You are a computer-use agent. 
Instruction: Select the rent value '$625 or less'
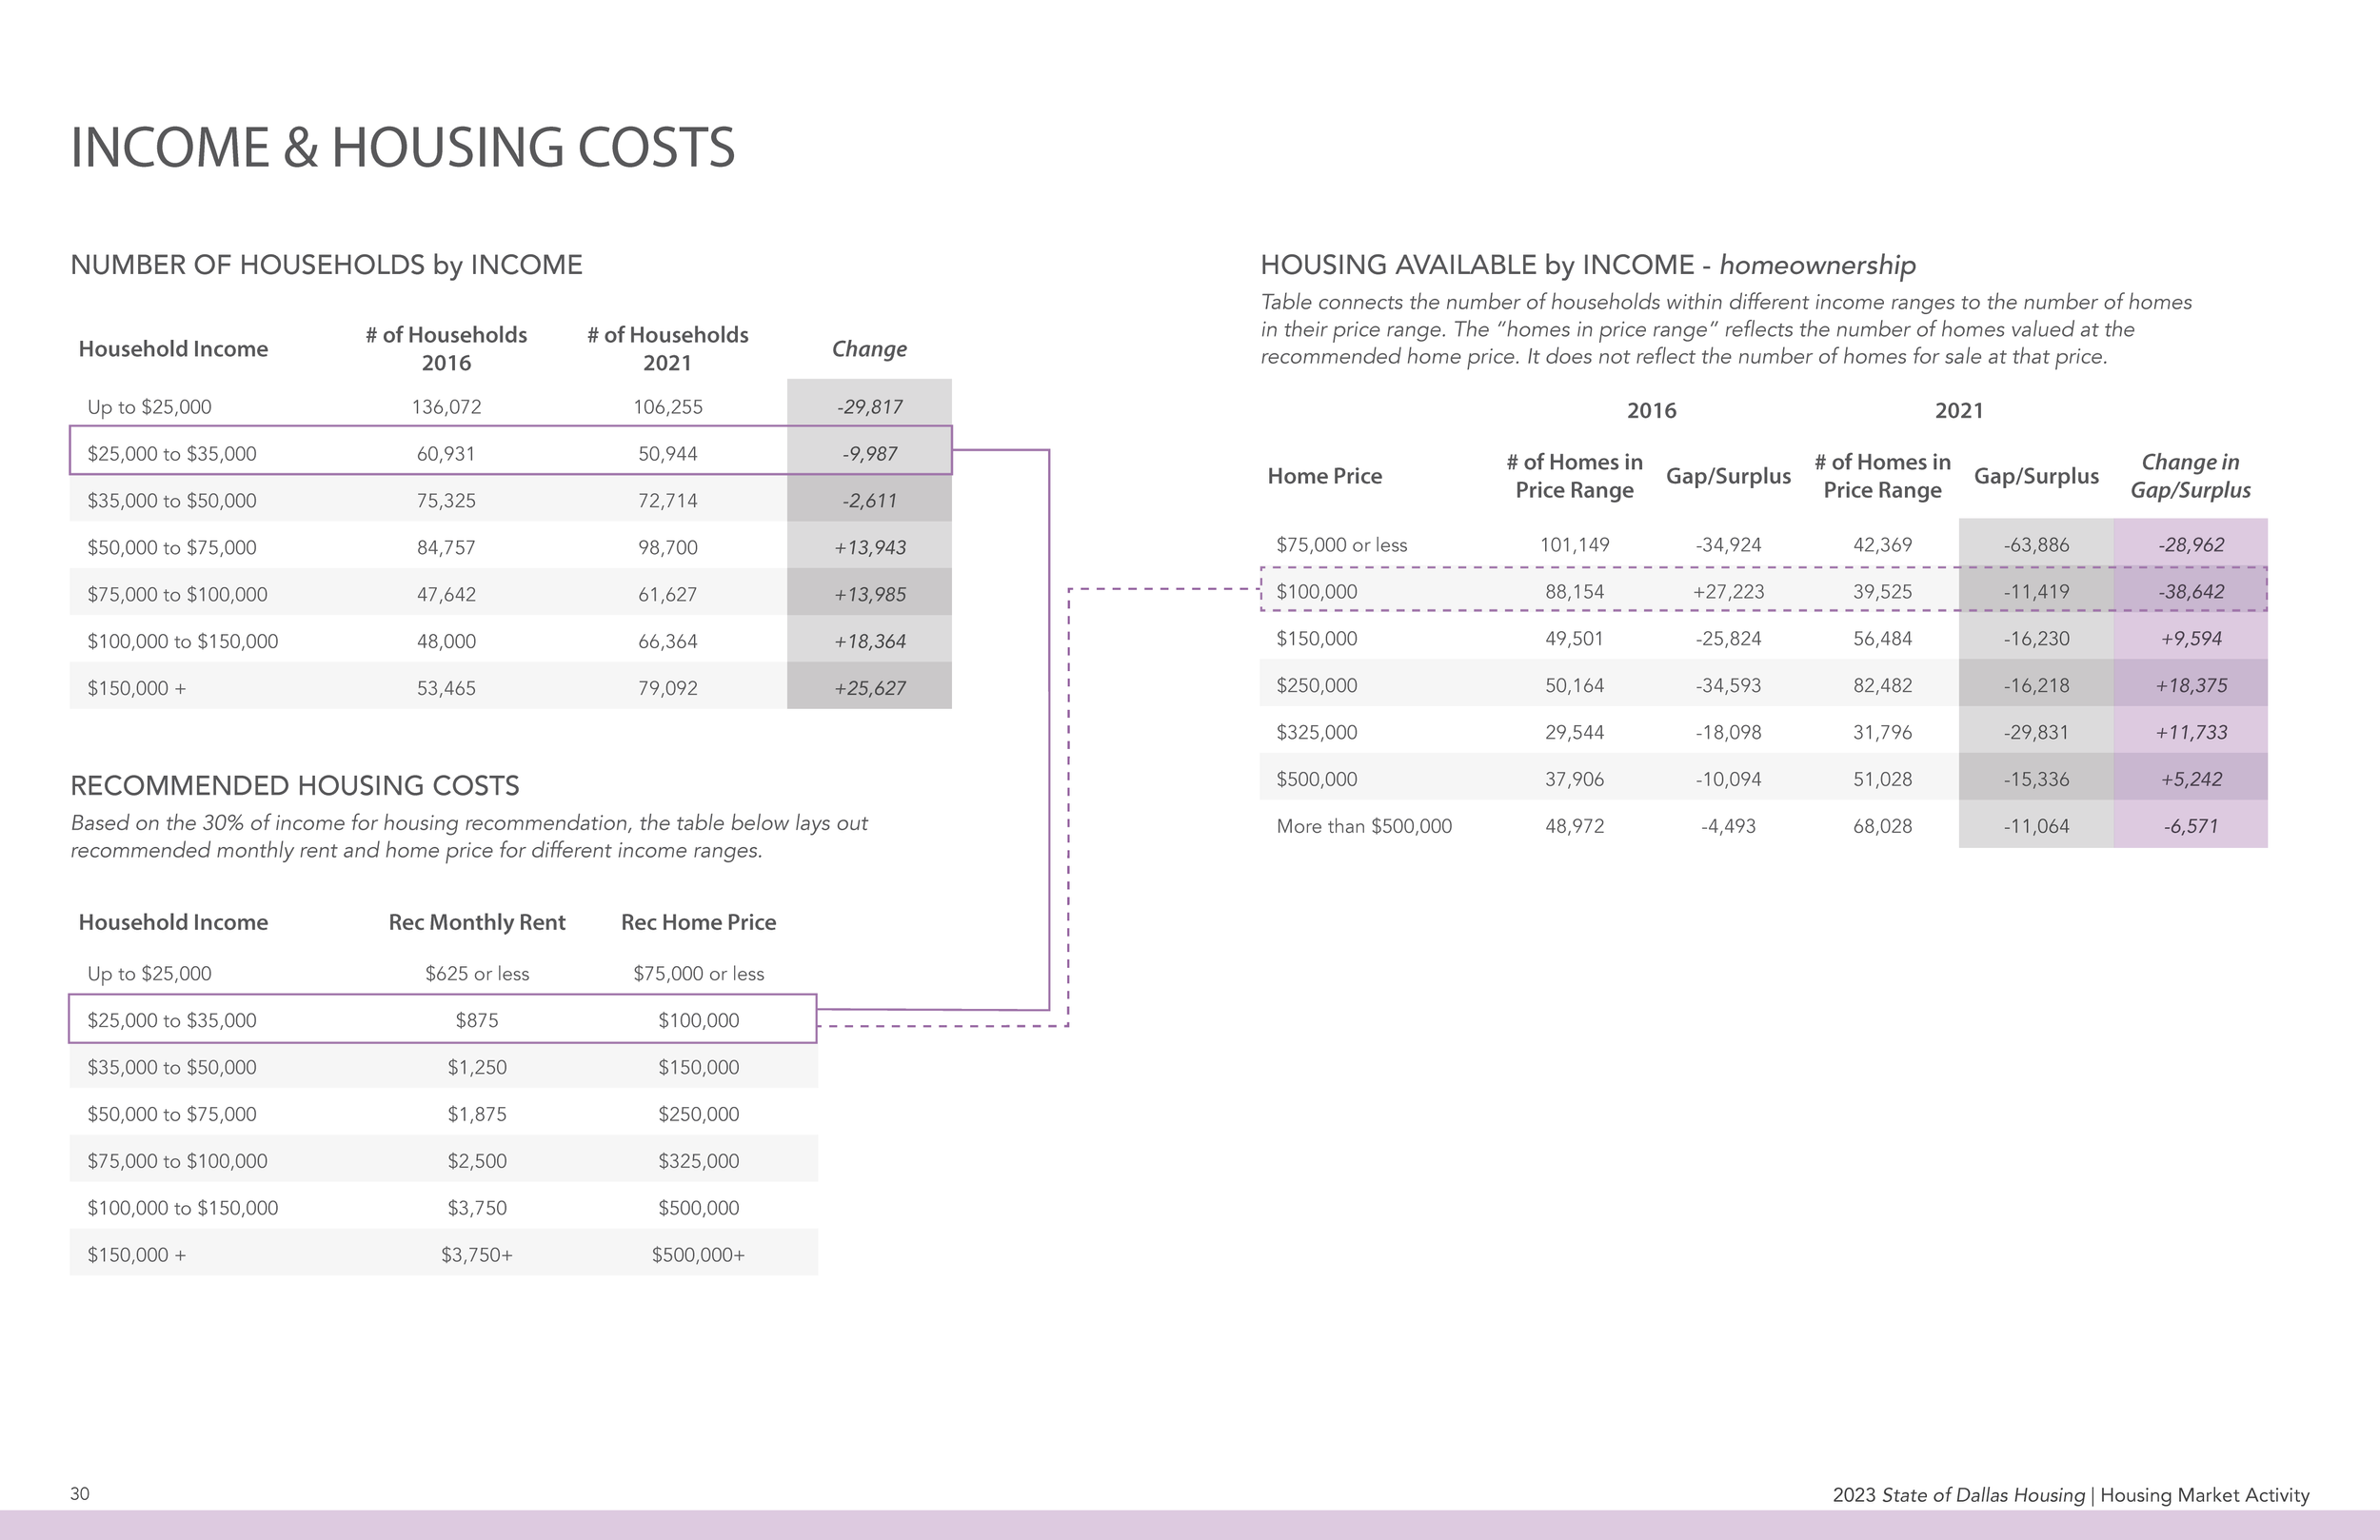(x=477, y=974)
